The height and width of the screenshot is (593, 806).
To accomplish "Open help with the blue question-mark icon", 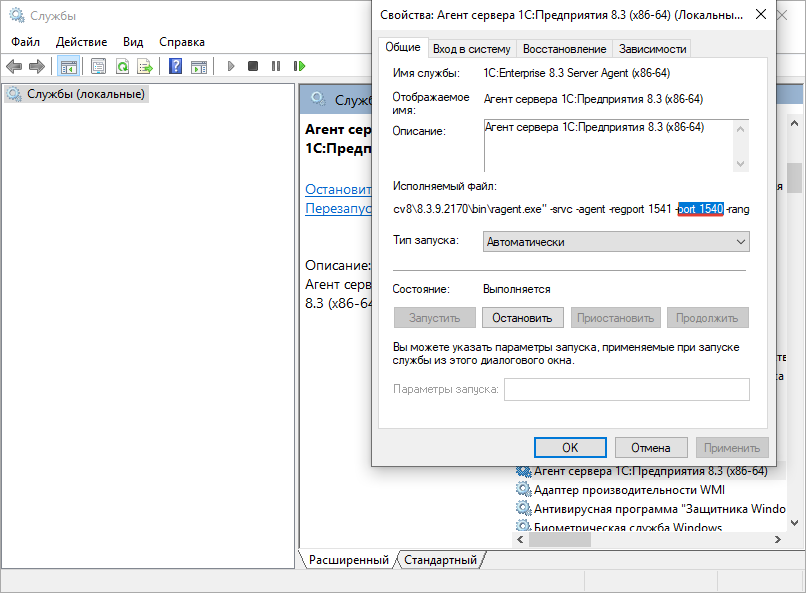I will 175,66.
